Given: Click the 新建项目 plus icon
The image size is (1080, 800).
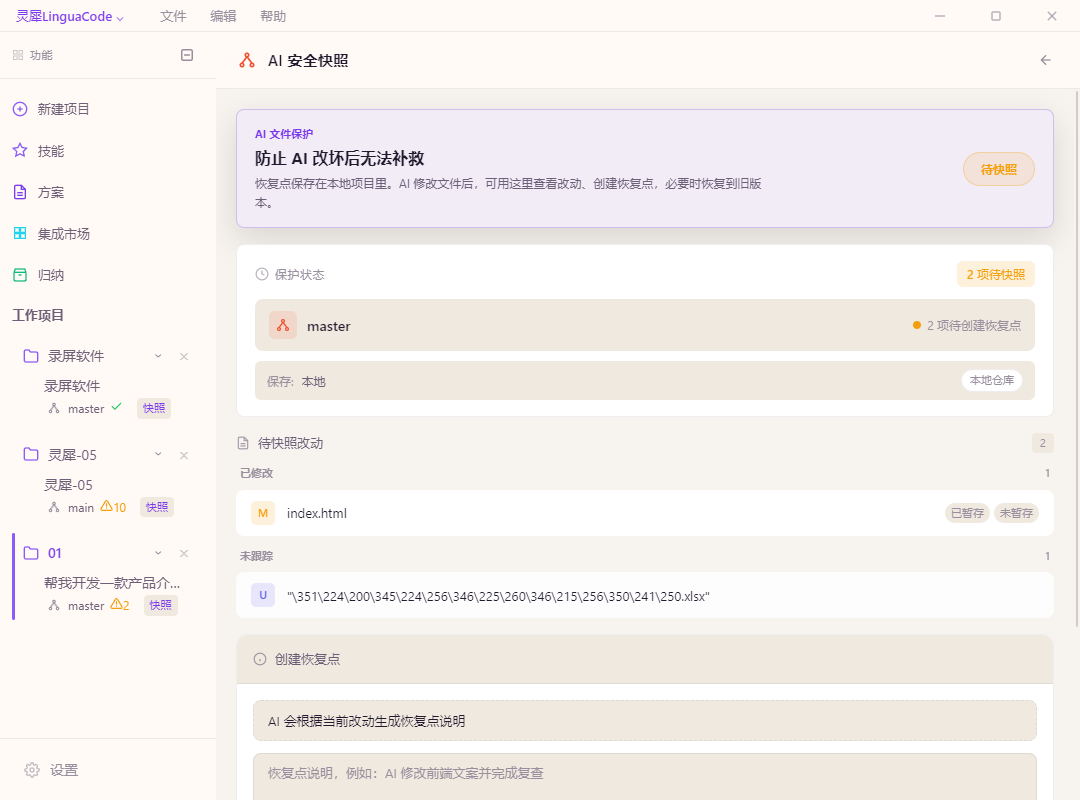Looking at the screenshot, I should pos(20,109).
